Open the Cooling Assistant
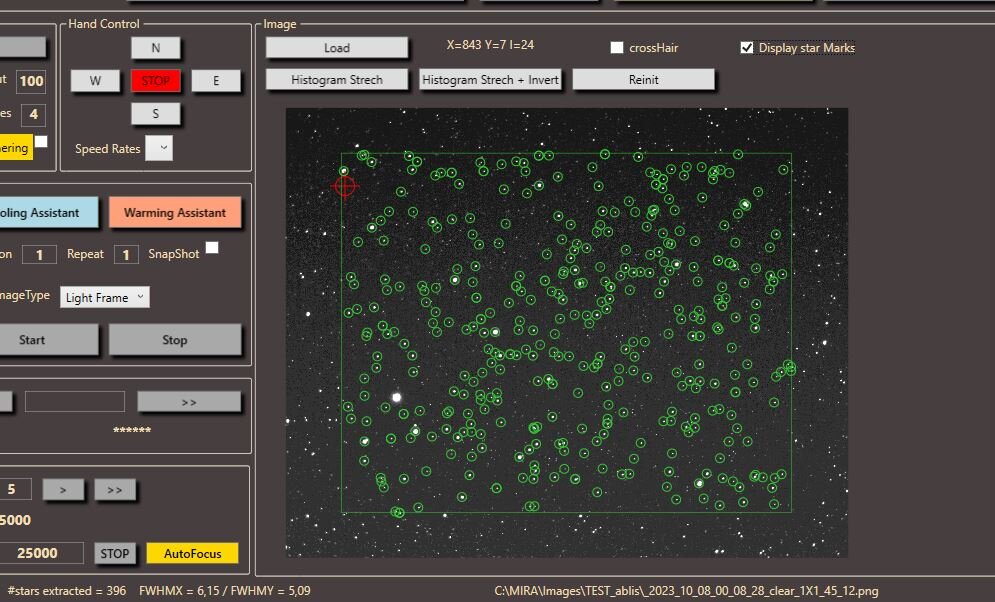995x602 pixels. [x=48, y=213]
